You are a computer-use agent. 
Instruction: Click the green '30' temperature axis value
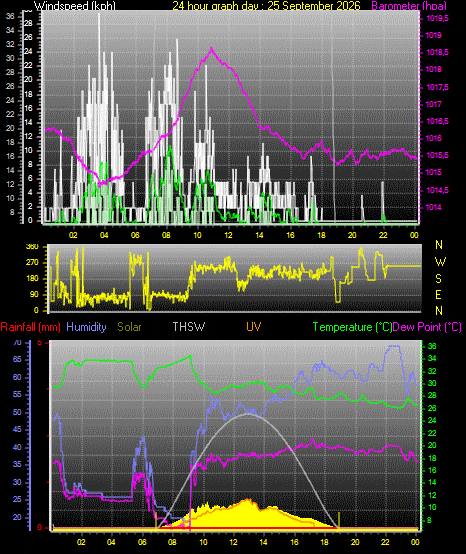pyautogui.click(x=432, y=383)
